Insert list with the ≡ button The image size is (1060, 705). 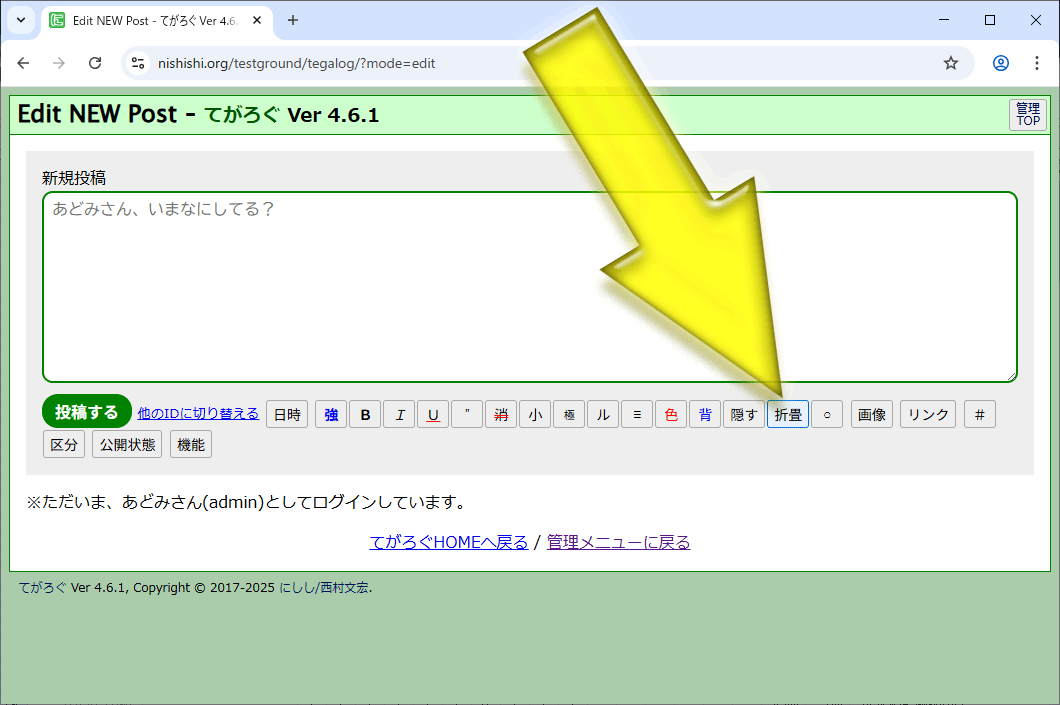[637, 414]
